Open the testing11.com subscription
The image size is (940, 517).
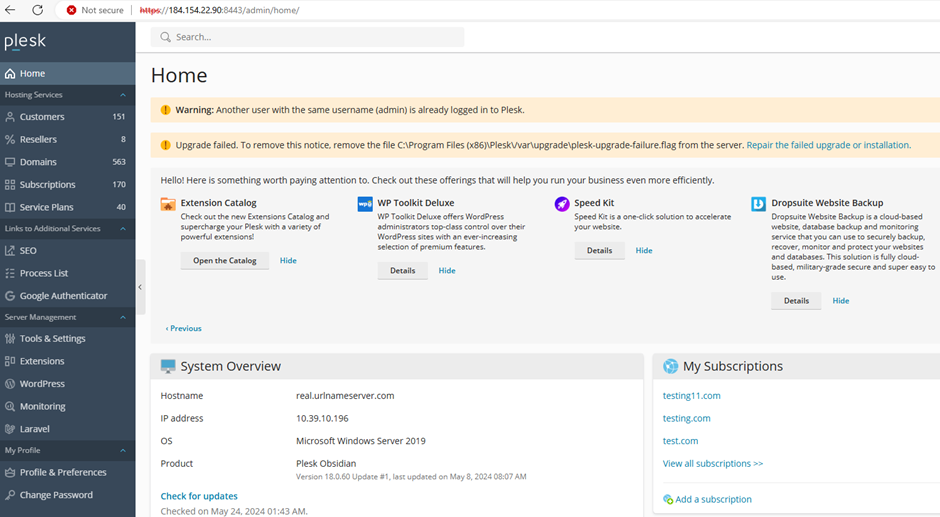692,396
